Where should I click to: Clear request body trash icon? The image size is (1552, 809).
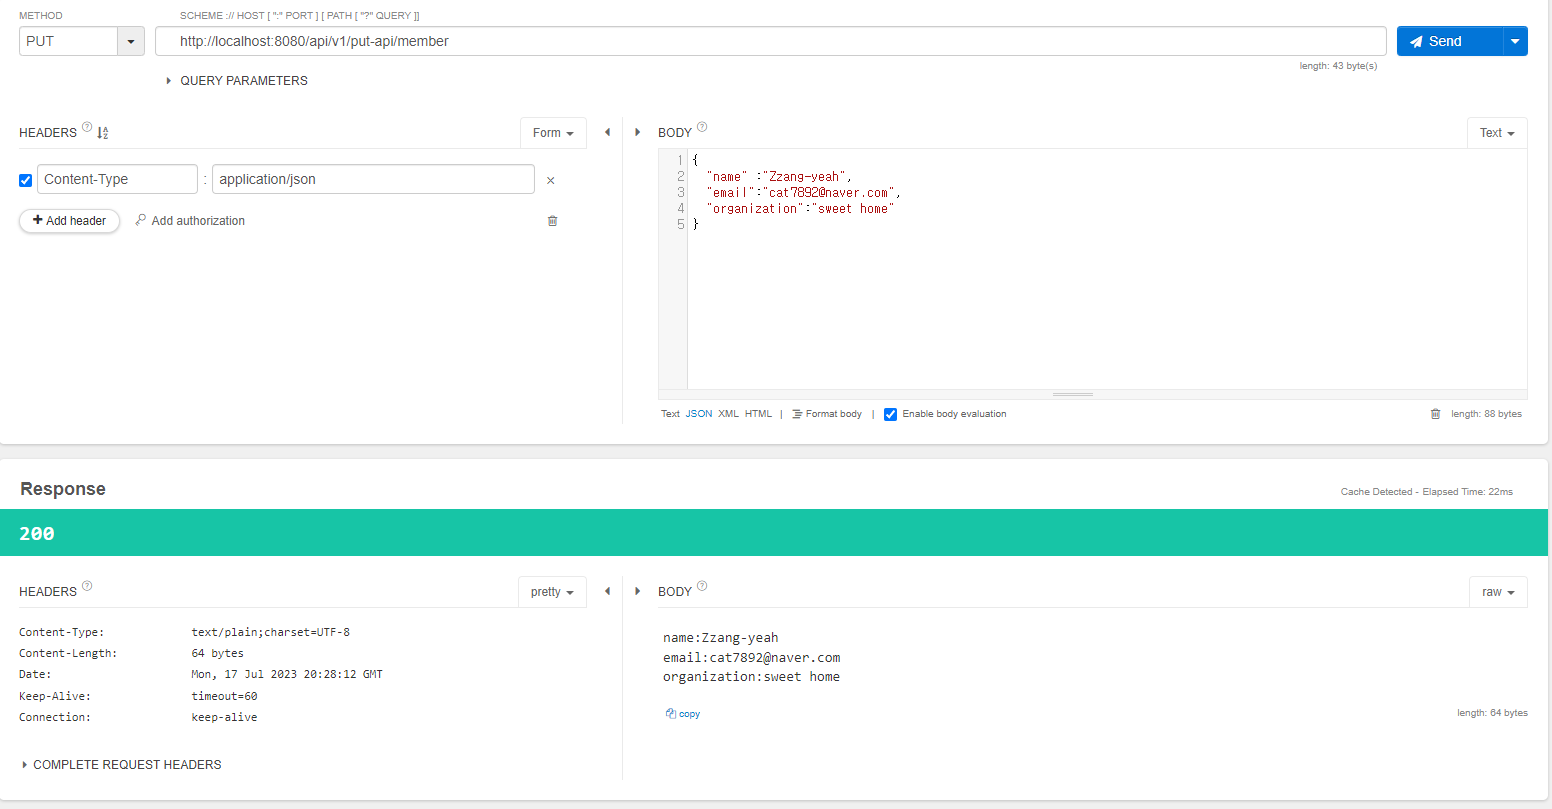[x=1435, y=414]
